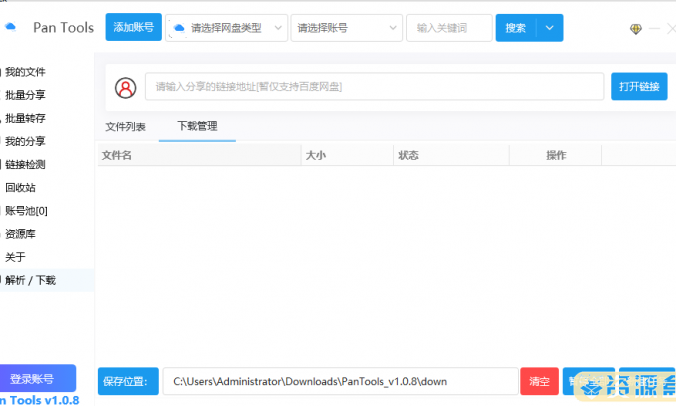Open 批量转存 in sidebar
The width and height of the screenshot is (676, 406).
[25, 119]
